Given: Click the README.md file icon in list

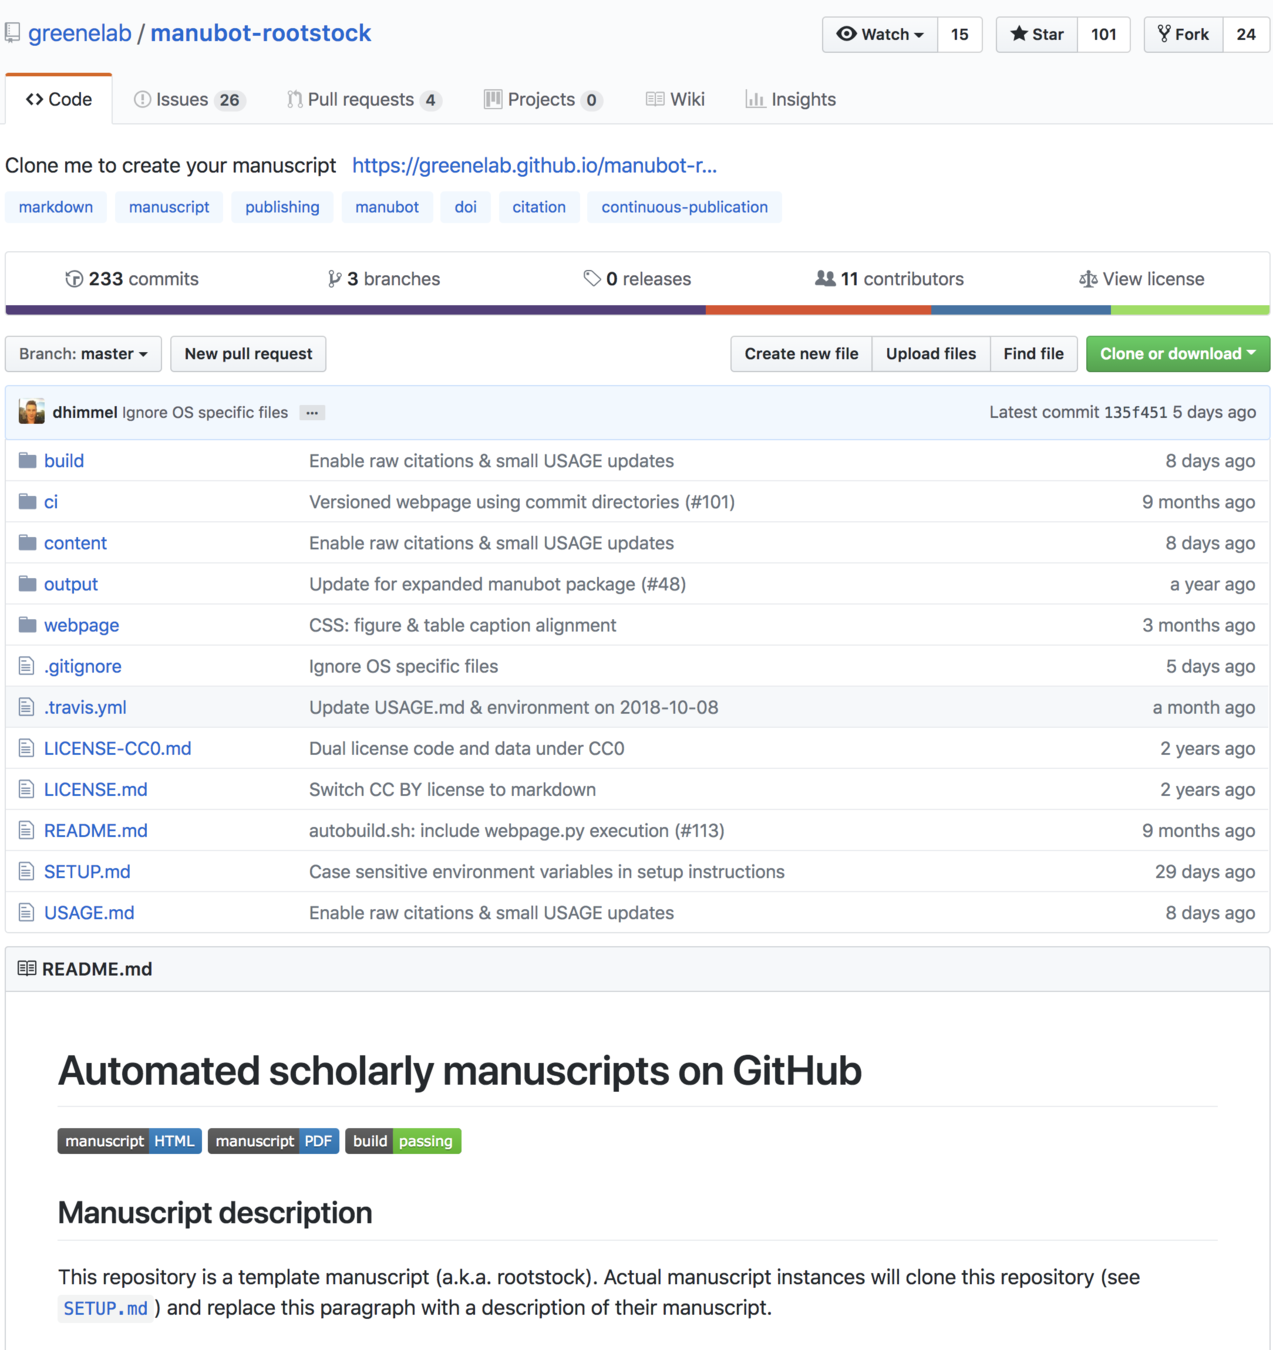Looking at the screenshot, I should pyautogui.click(x=27, y=830).
